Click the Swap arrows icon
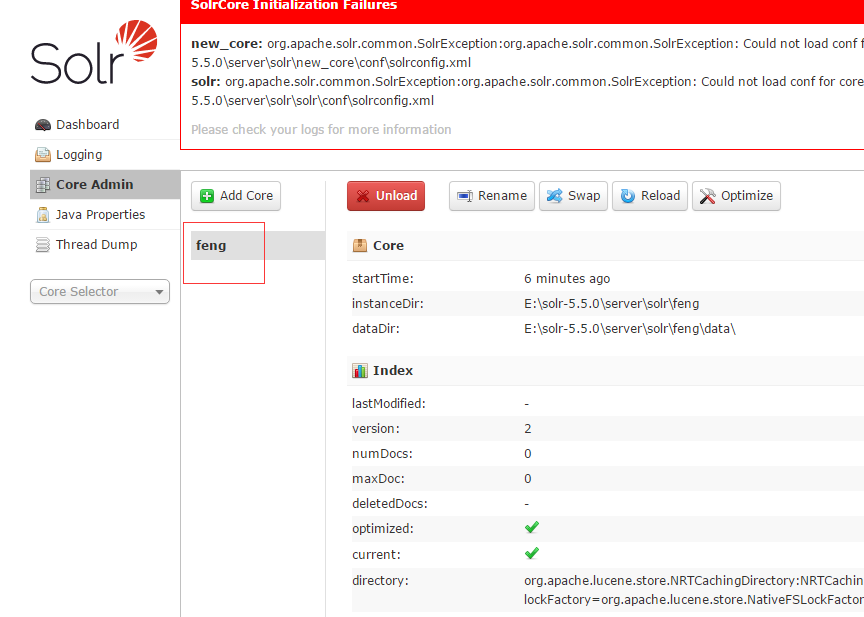Screen dimensions: 864x617 [x=554, y=196]
